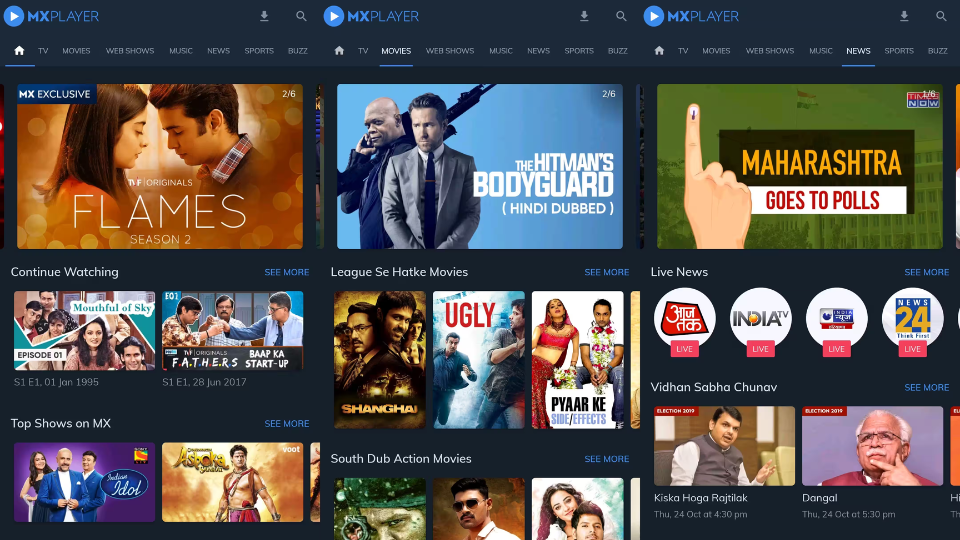Click See More for League Se Hatke Movies
The image size is (960, 540).
click(607, 272)
